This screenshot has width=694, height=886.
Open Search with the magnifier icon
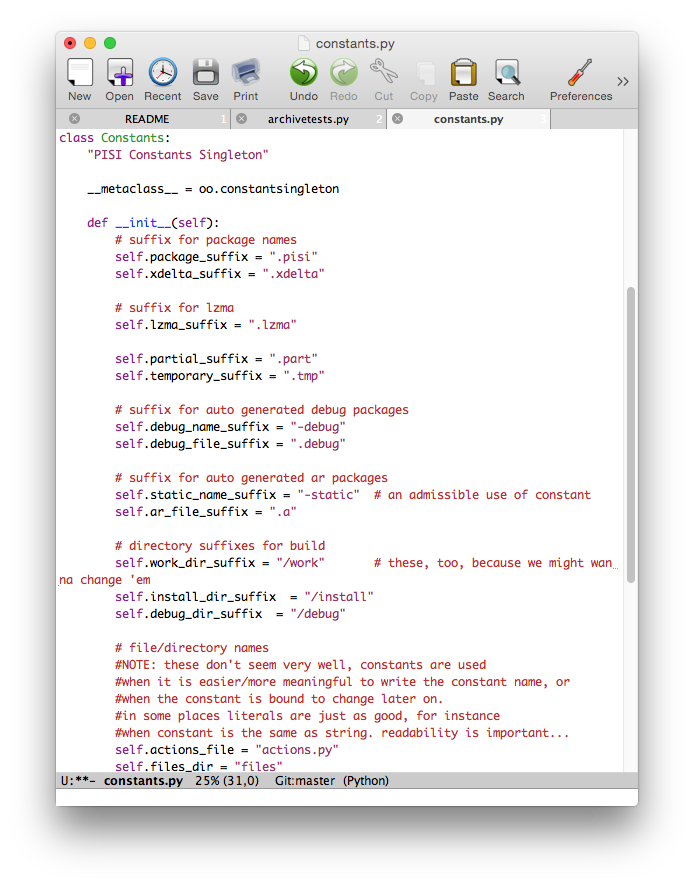[506, 73]
